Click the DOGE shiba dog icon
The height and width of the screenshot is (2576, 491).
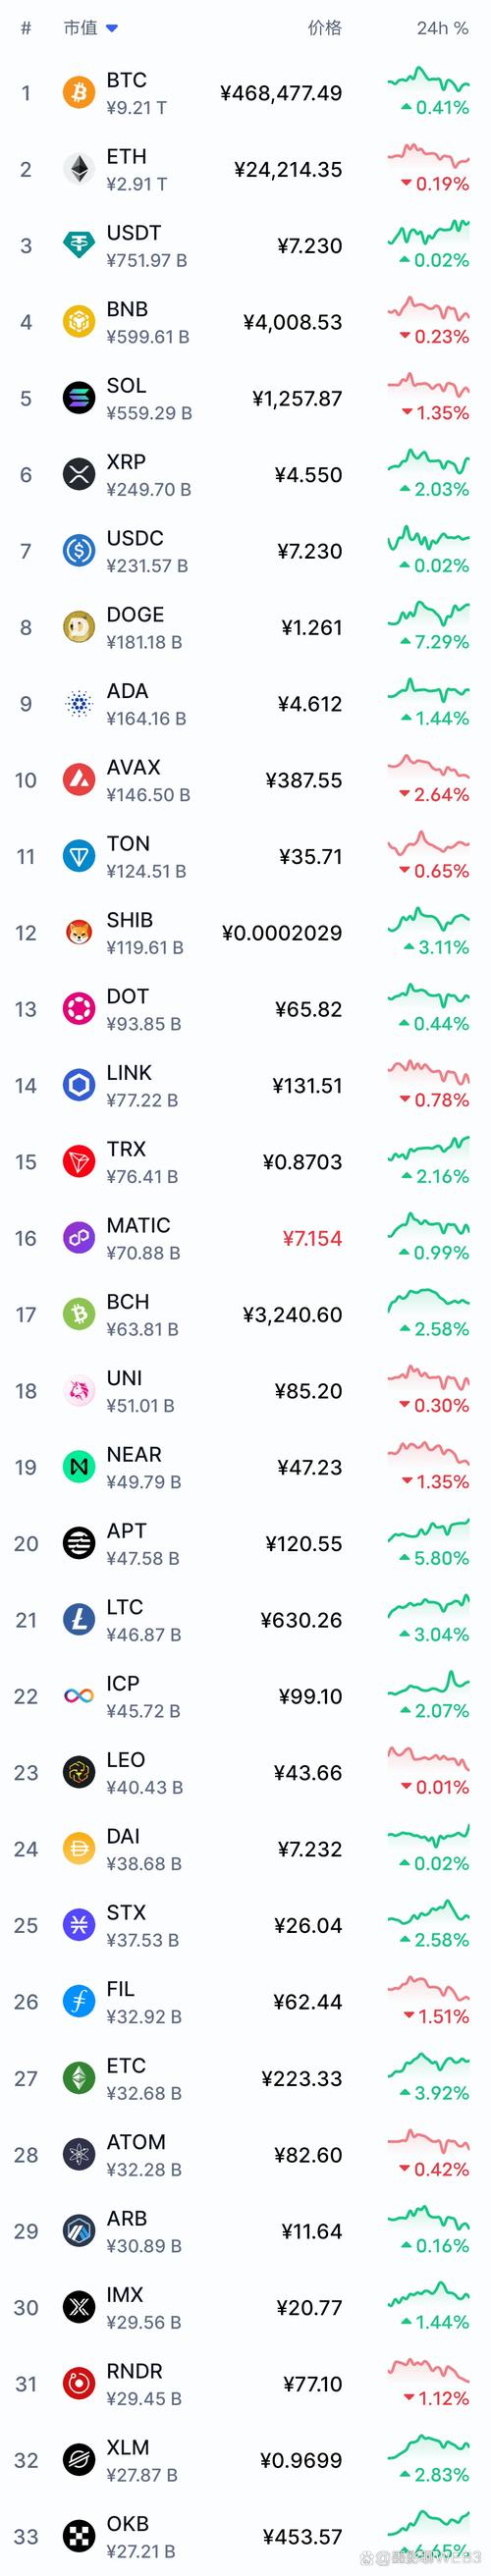point(79,627)
